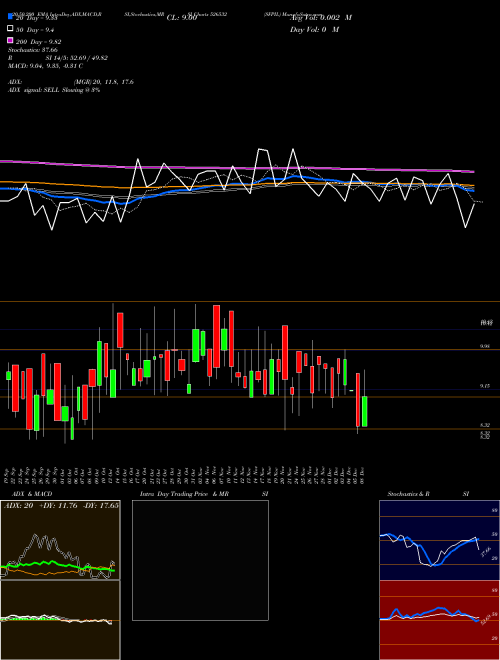This screenshot has width=500, height=660.
Task: Click the red-background RSI chart panel
Action: (439, 620)
